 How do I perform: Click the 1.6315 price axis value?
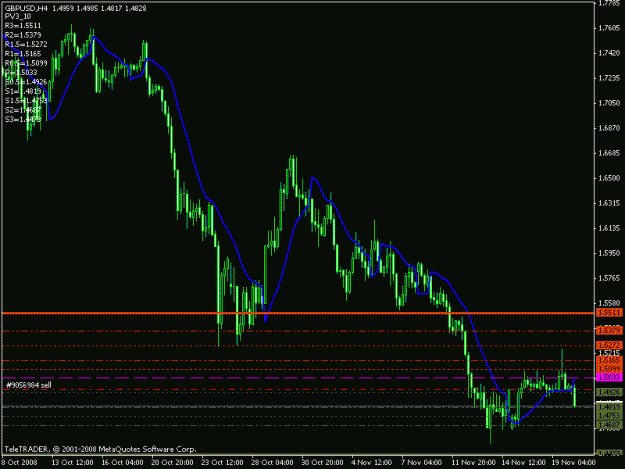[x=609, y=203]
